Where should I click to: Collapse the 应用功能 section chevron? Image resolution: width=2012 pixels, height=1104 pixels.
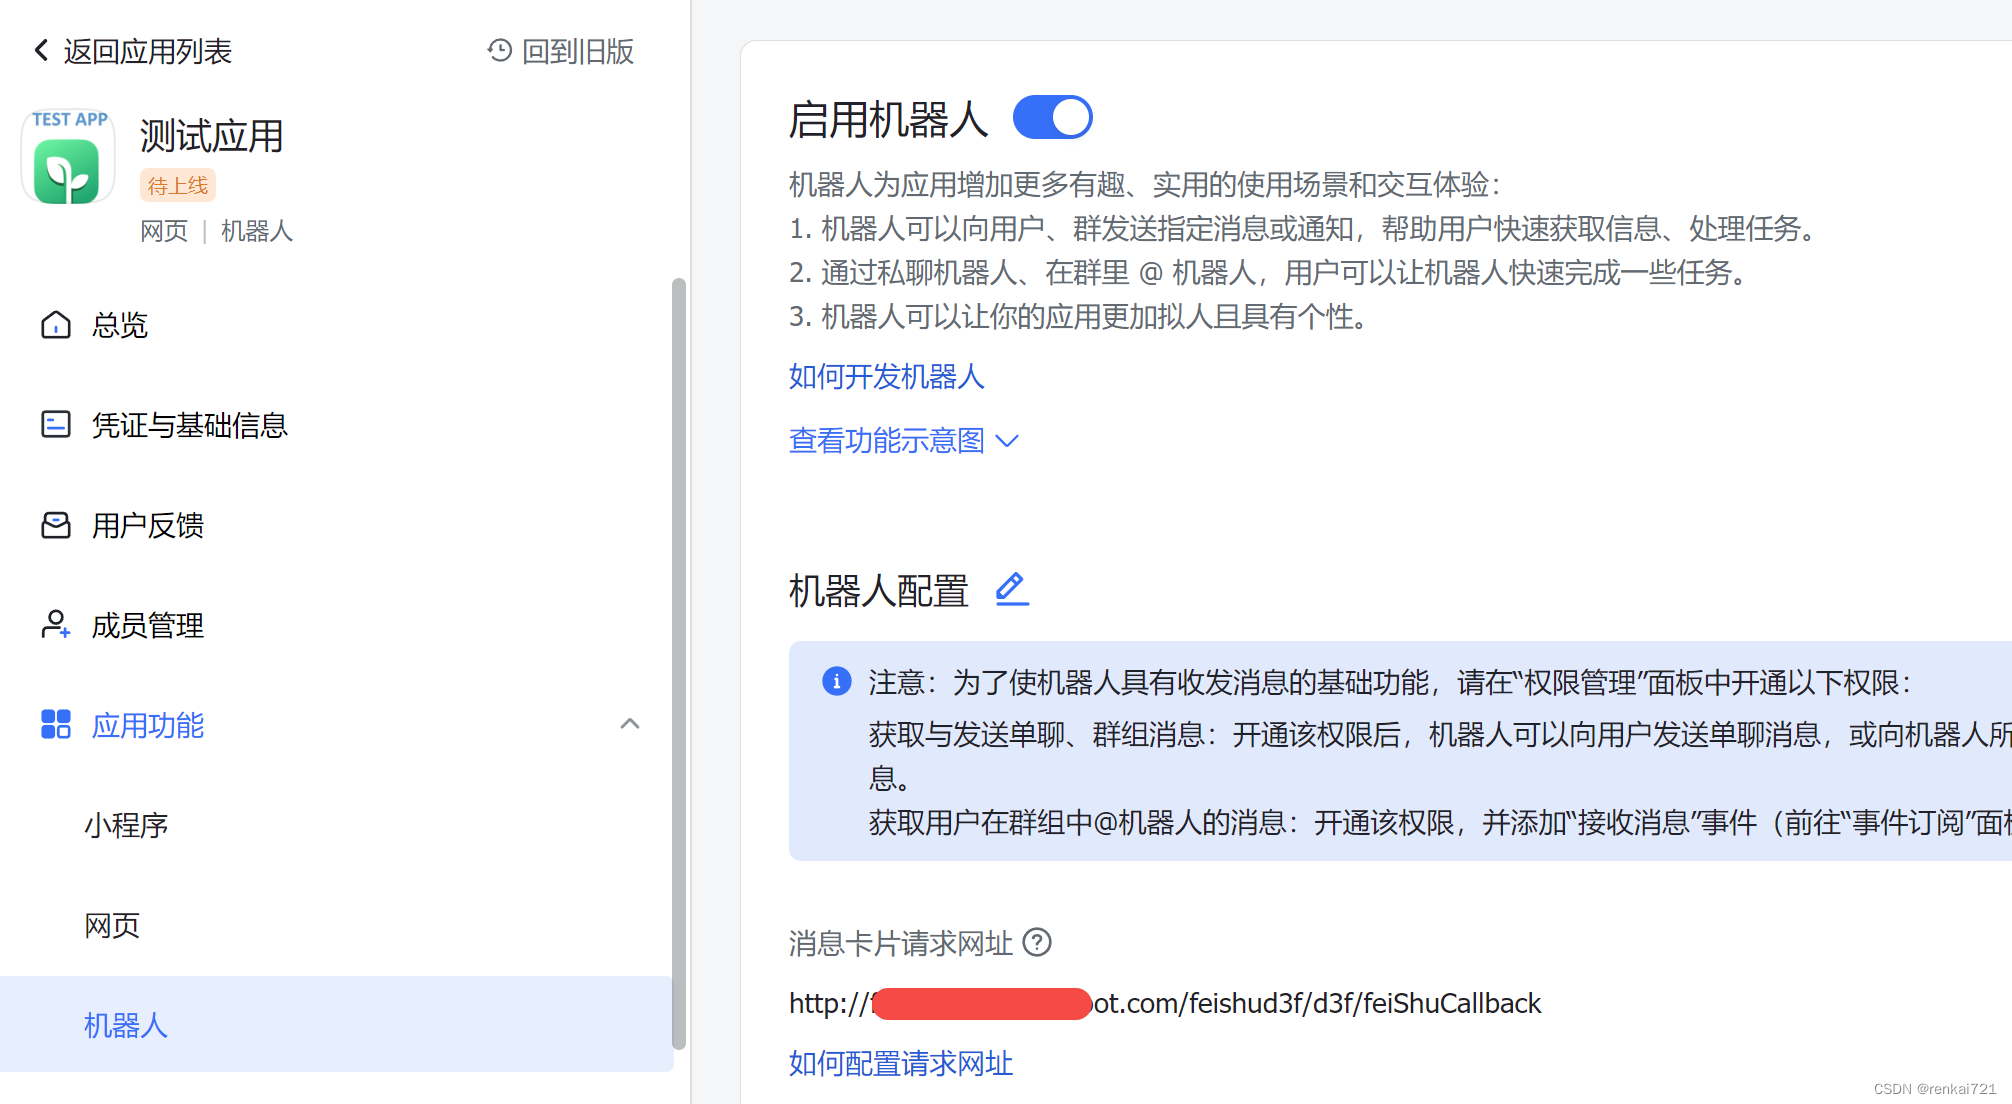click(630, 723)
